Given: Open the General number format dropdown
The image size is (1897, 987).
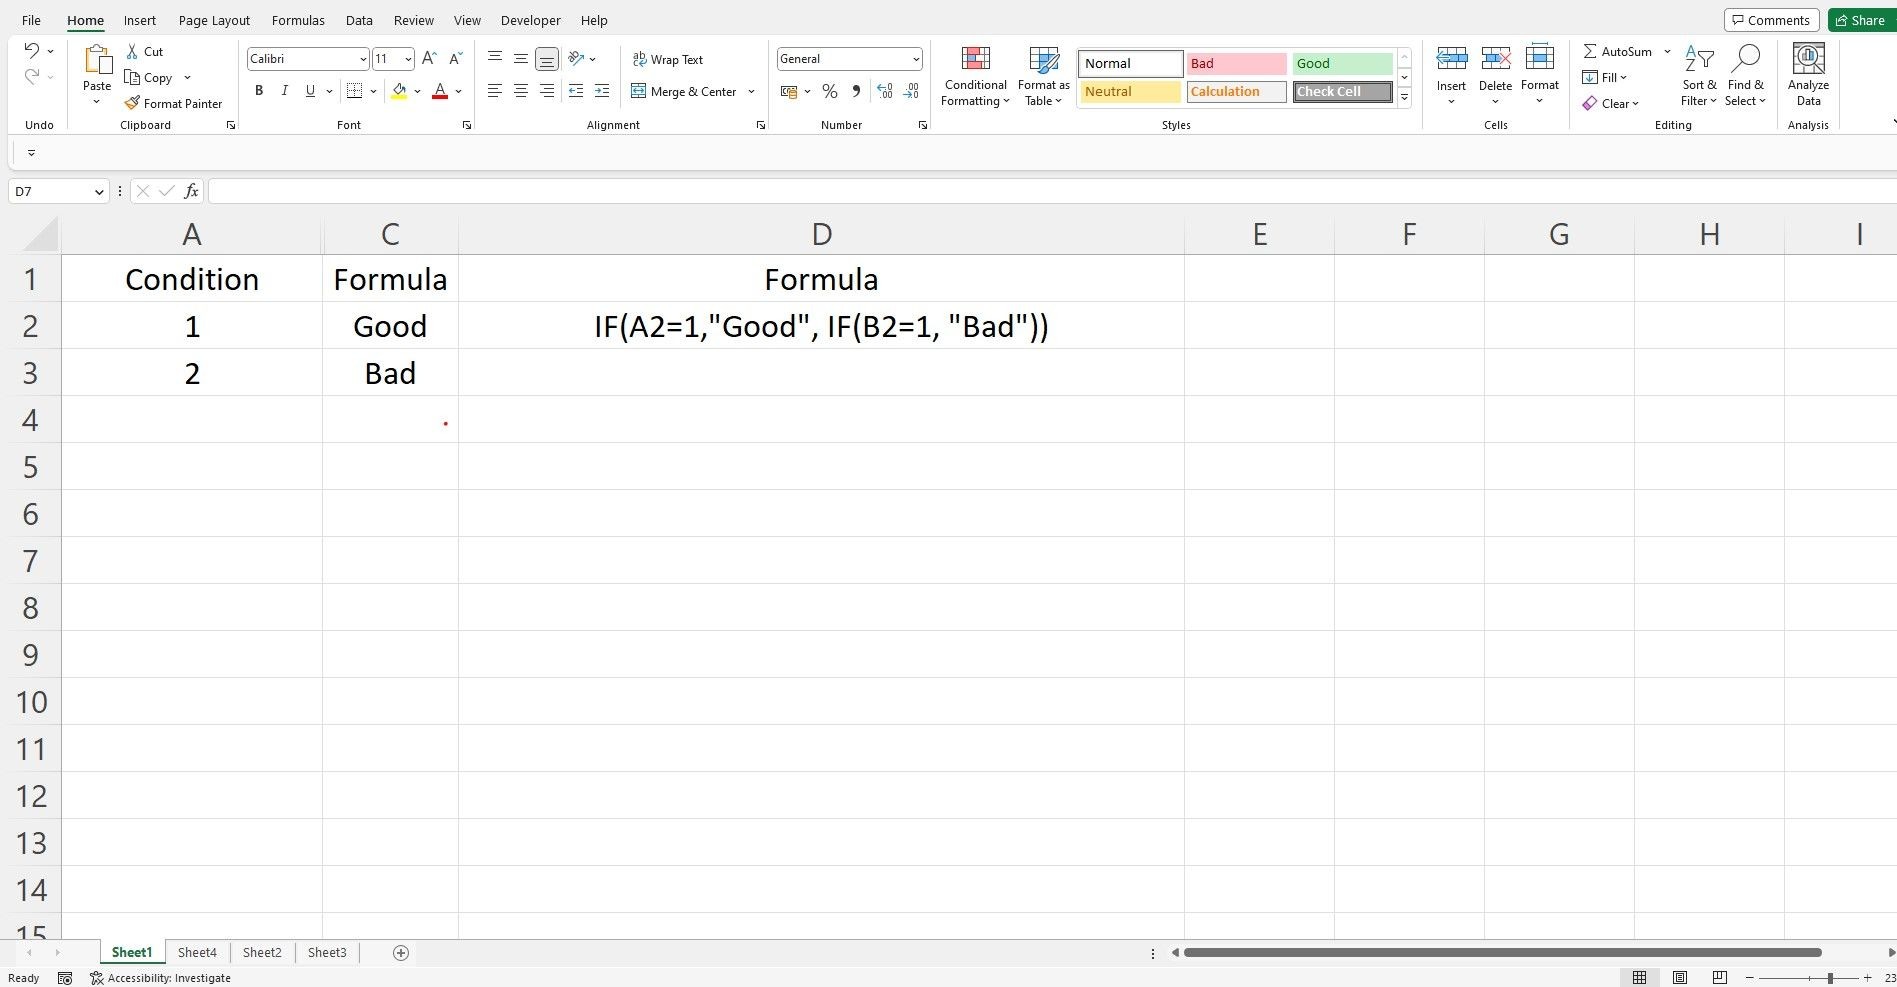Looking at the screenshot, I should point(915,59).
